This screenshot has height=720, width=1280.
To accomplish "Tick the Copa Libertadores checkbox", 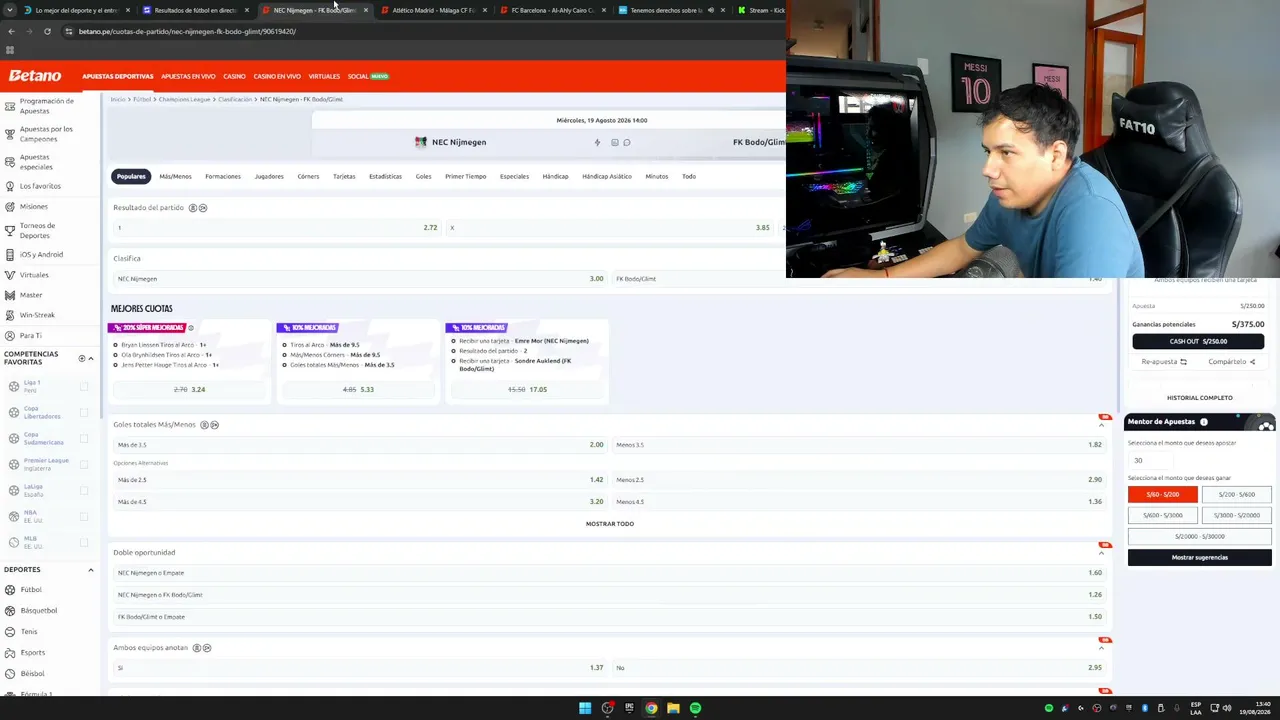I will [x=84, y=412].
